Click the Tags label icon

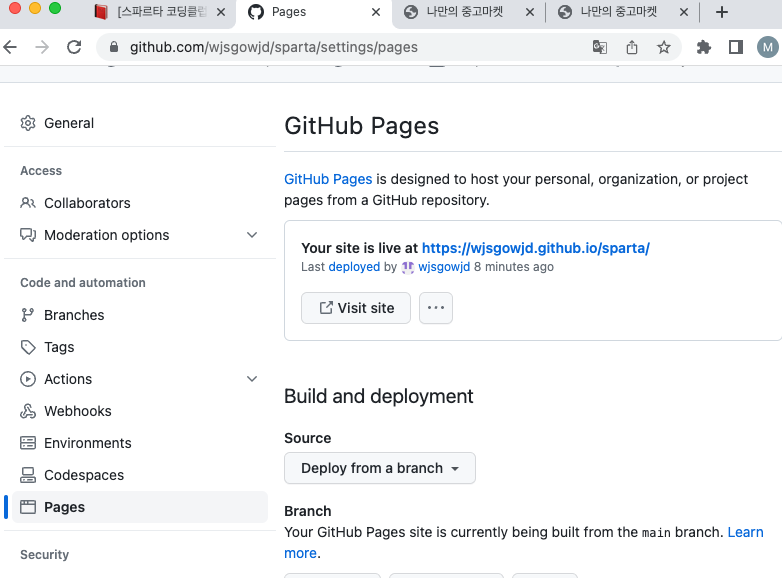[x=28, y=347]
